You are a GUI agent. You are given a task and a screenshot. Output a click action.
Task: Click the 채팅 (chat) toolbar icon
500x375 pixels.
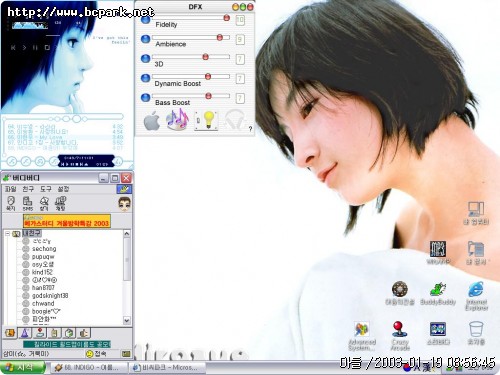coord(60,203)
